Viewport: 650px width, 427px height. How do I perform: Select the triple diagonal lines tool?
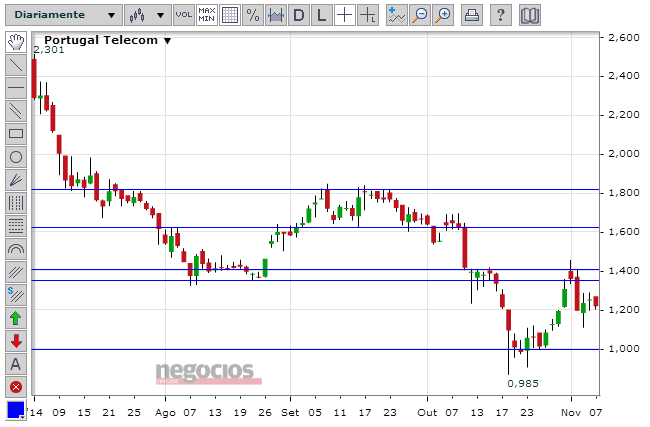click(x=16, y=272)
